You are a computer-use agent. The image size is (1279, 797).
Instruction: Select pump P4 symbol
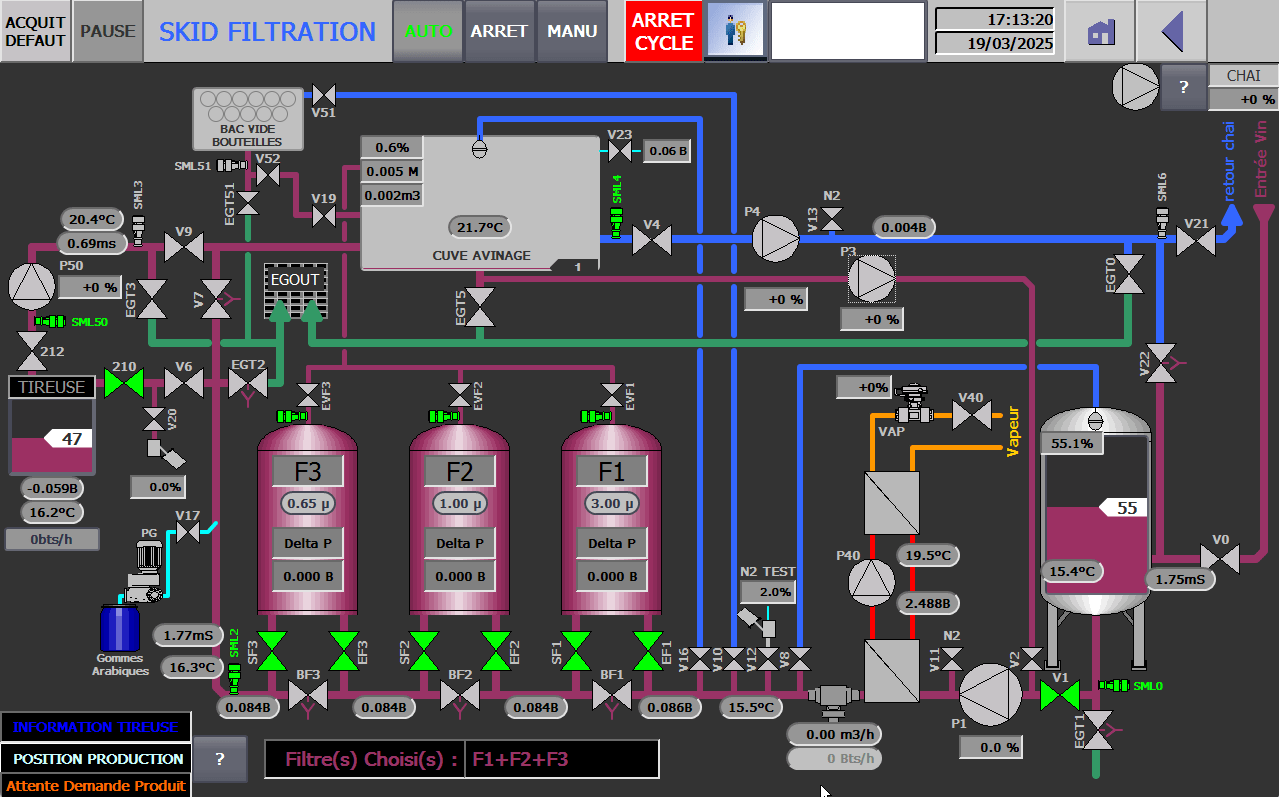(x=772, y=239)
